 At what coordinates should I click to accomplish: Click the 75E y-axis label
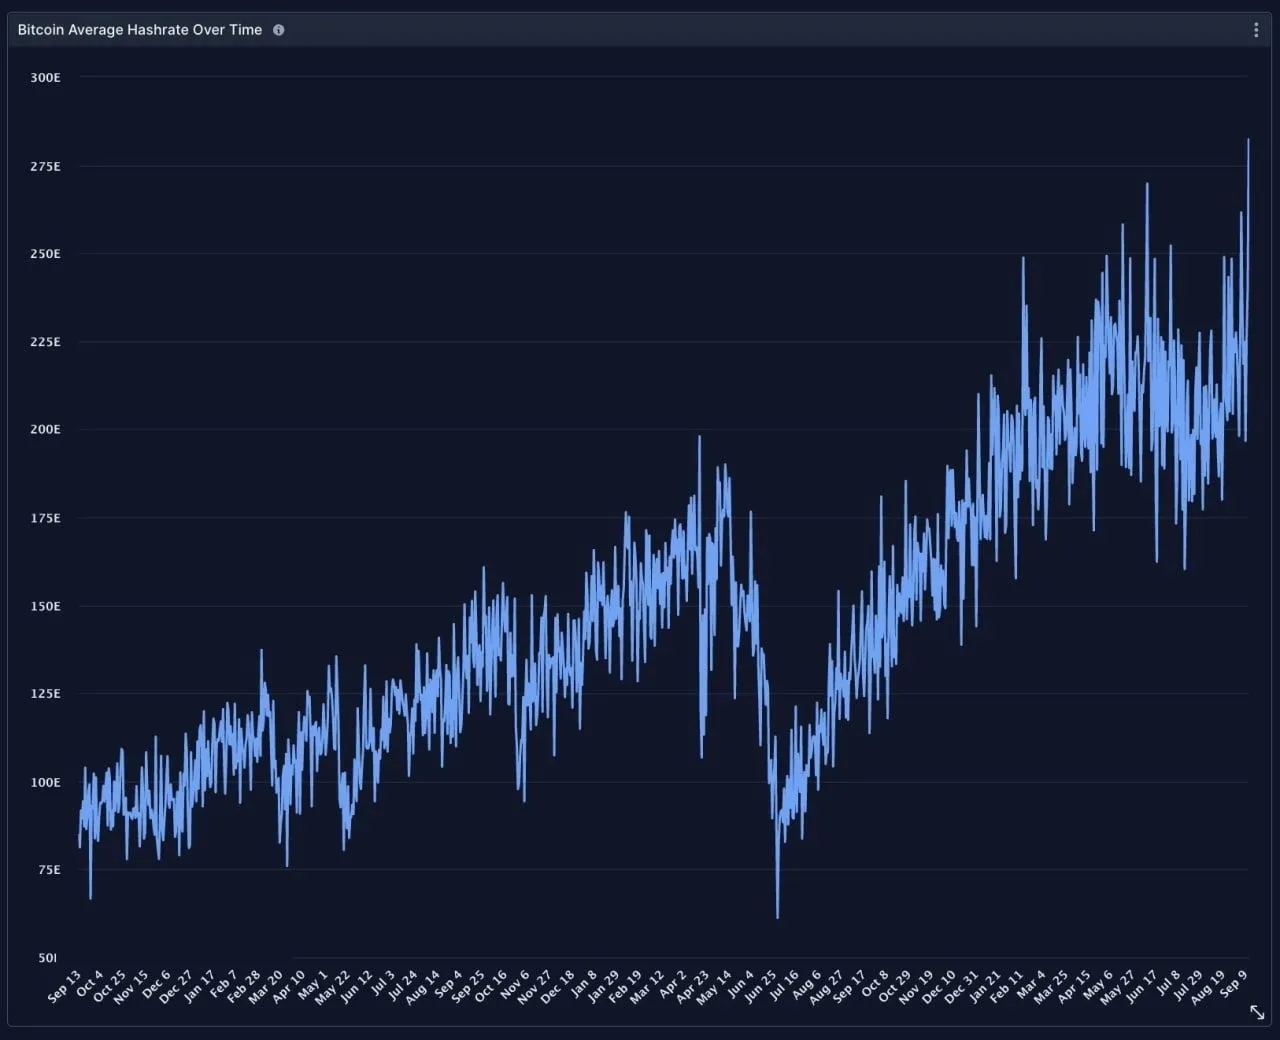point(49,870)
